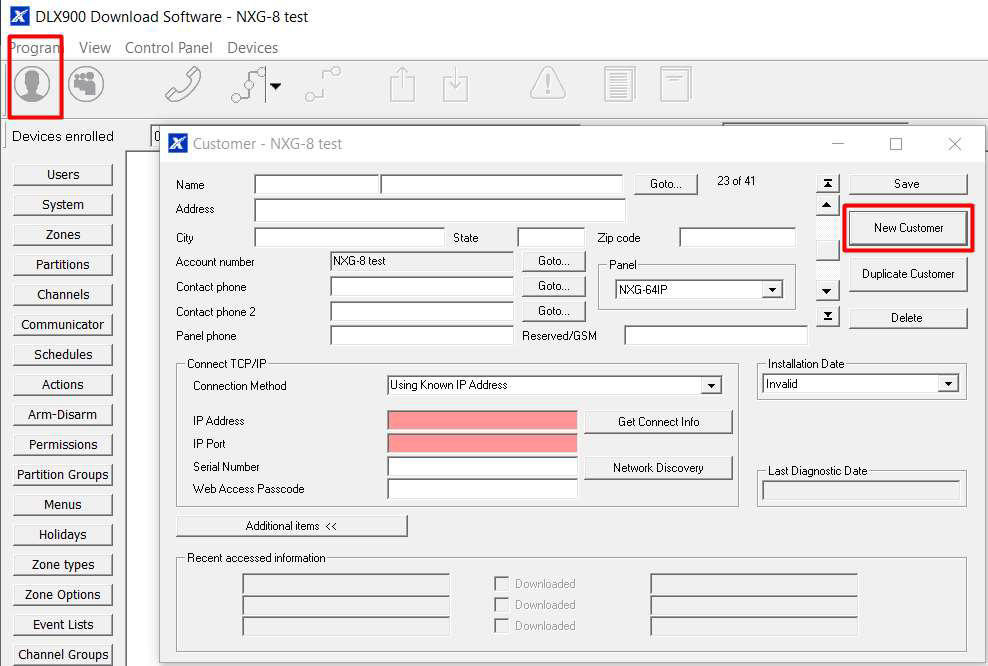The width and height of the screenshot is (988, 666).
Task: Click the Duplicate Customer button
Action: pos(908,274)
